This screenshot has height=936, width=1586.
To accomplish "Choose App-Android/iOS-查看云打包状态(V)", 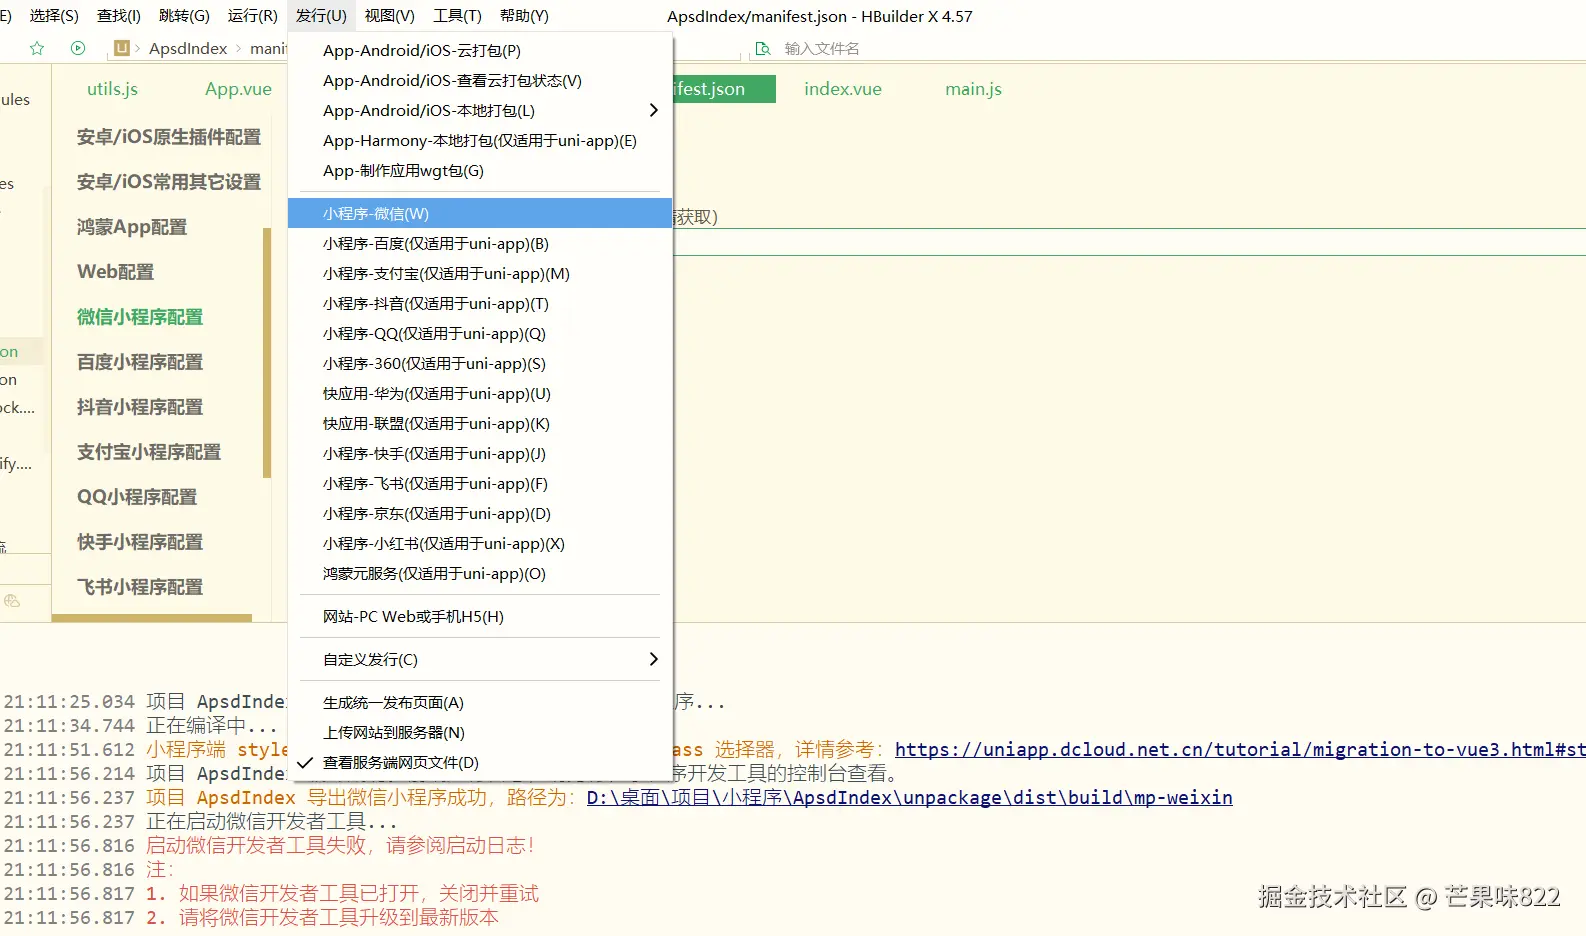I will coord(480,80).
